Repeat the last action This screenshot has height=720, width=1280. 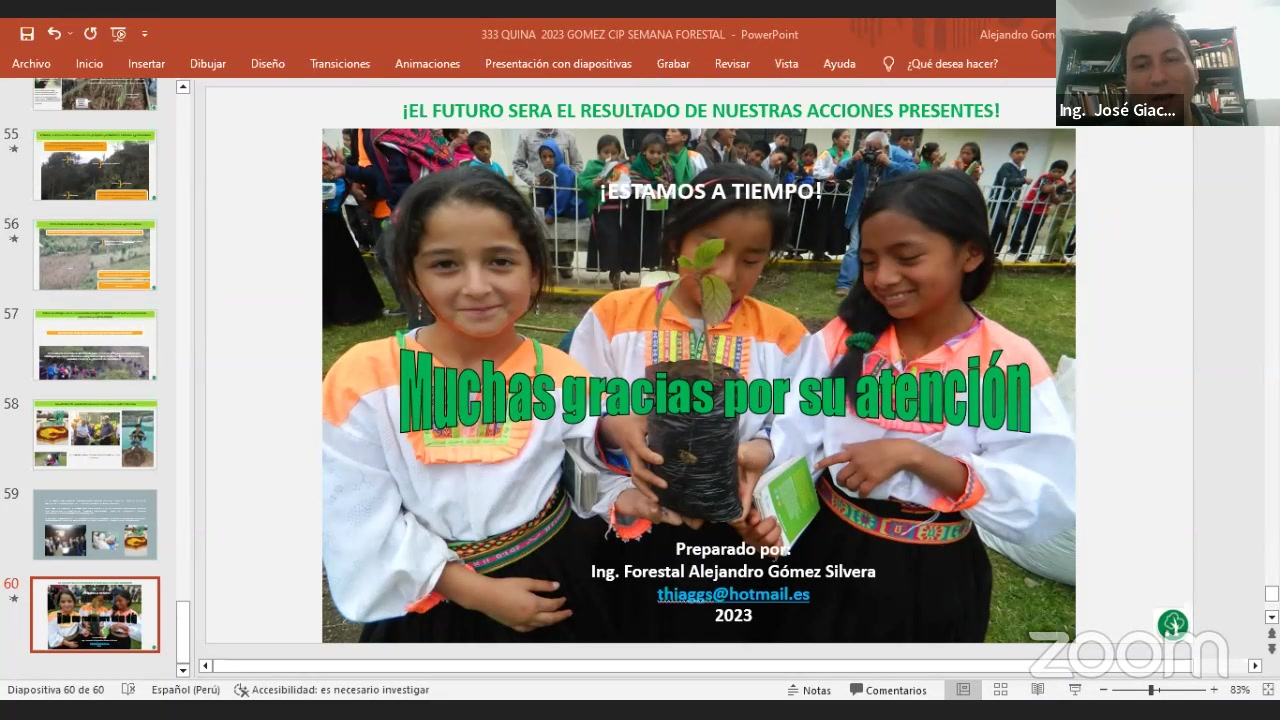(90, 34)
